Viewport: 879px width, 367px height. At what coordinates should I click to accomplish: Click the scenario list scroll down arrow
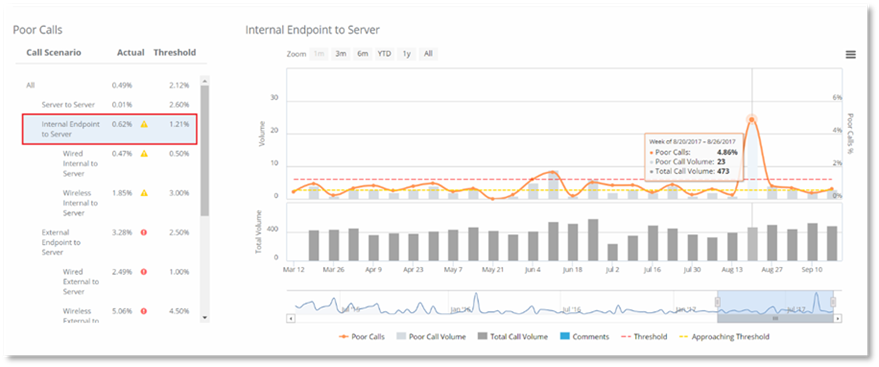(x=204, y=318)
